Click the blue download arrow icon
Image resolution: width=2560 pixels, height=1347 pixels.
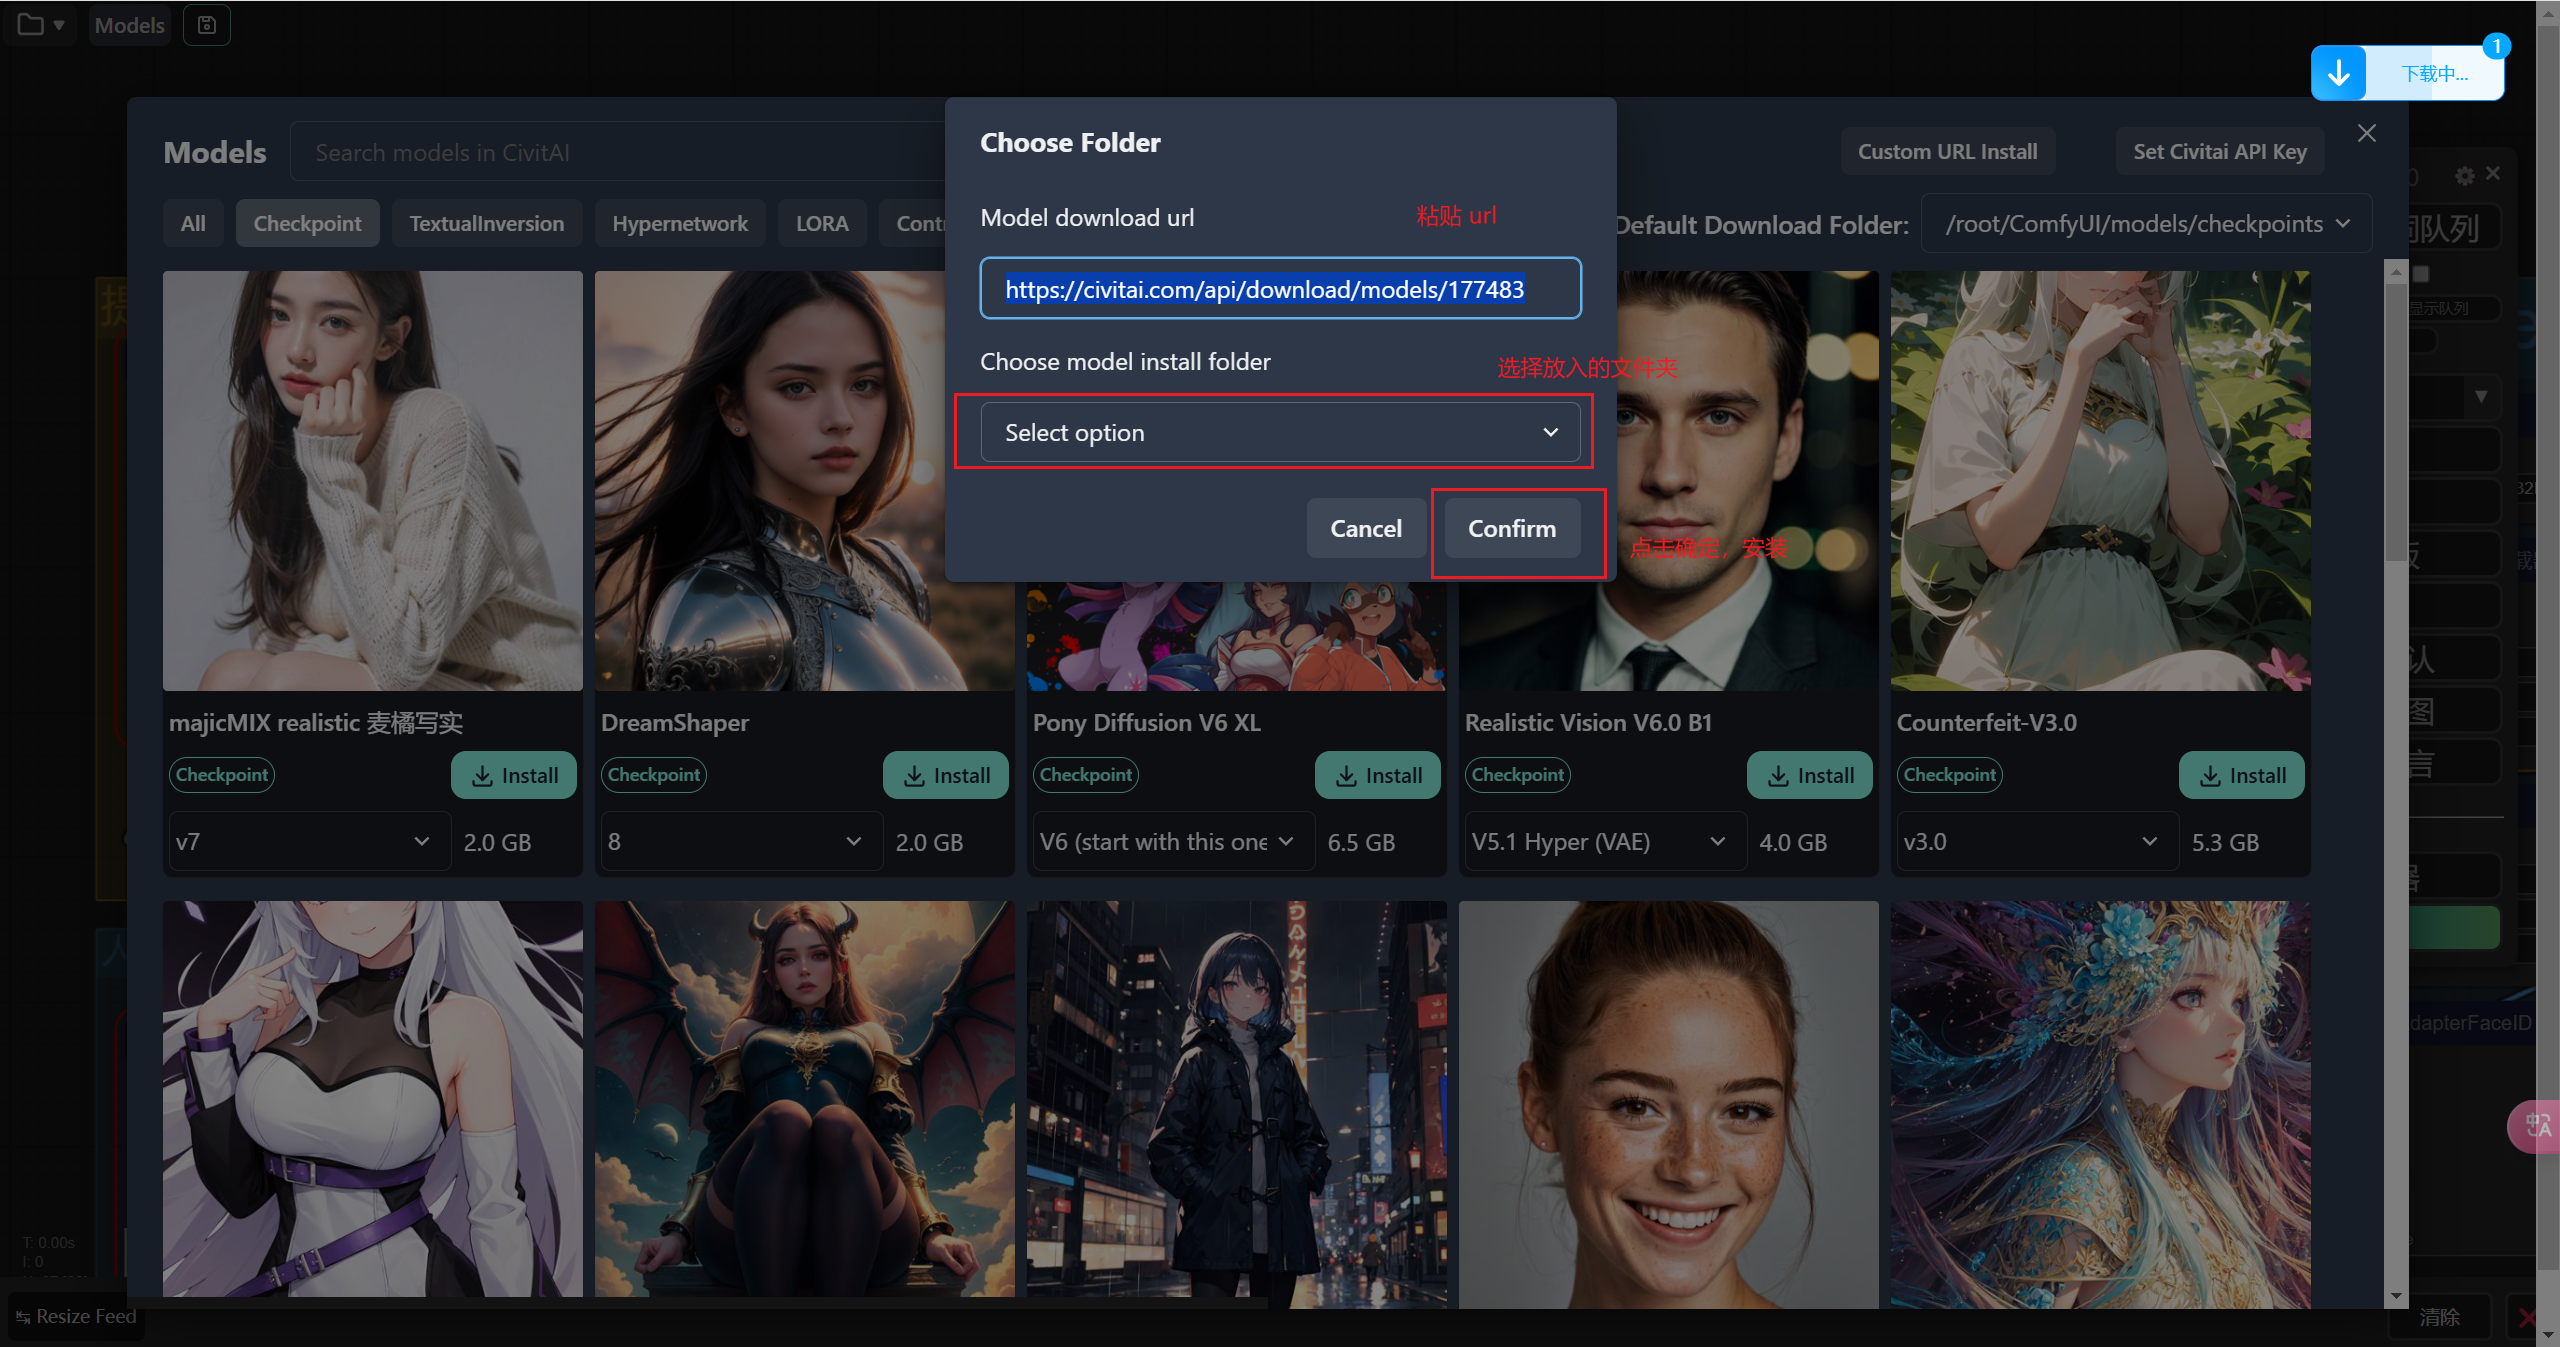tap(2338, 73)
